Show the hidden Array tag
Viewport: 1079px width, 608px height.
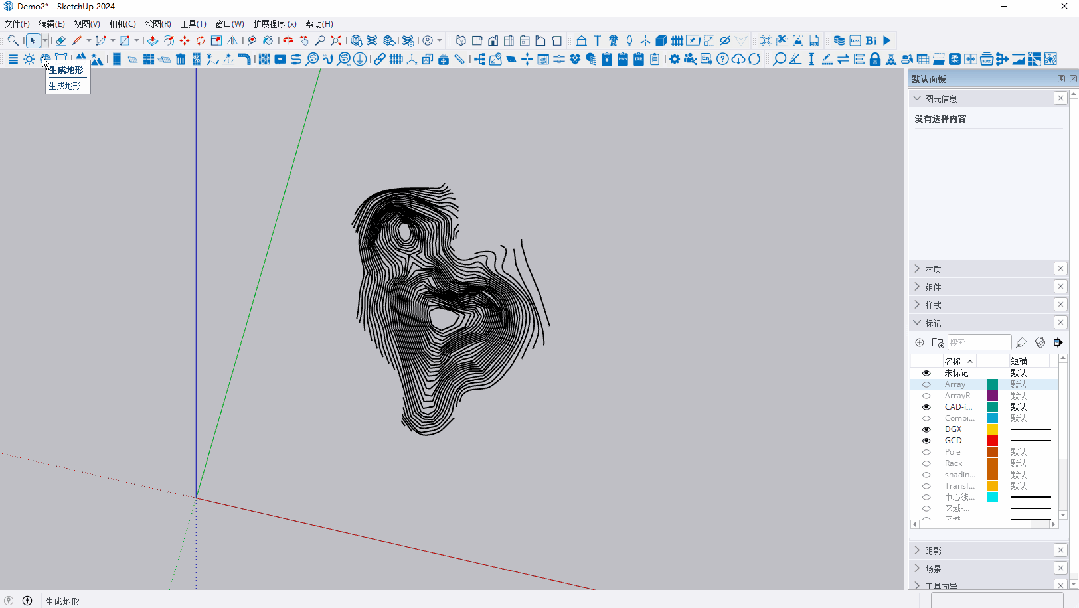coord(926,384)
